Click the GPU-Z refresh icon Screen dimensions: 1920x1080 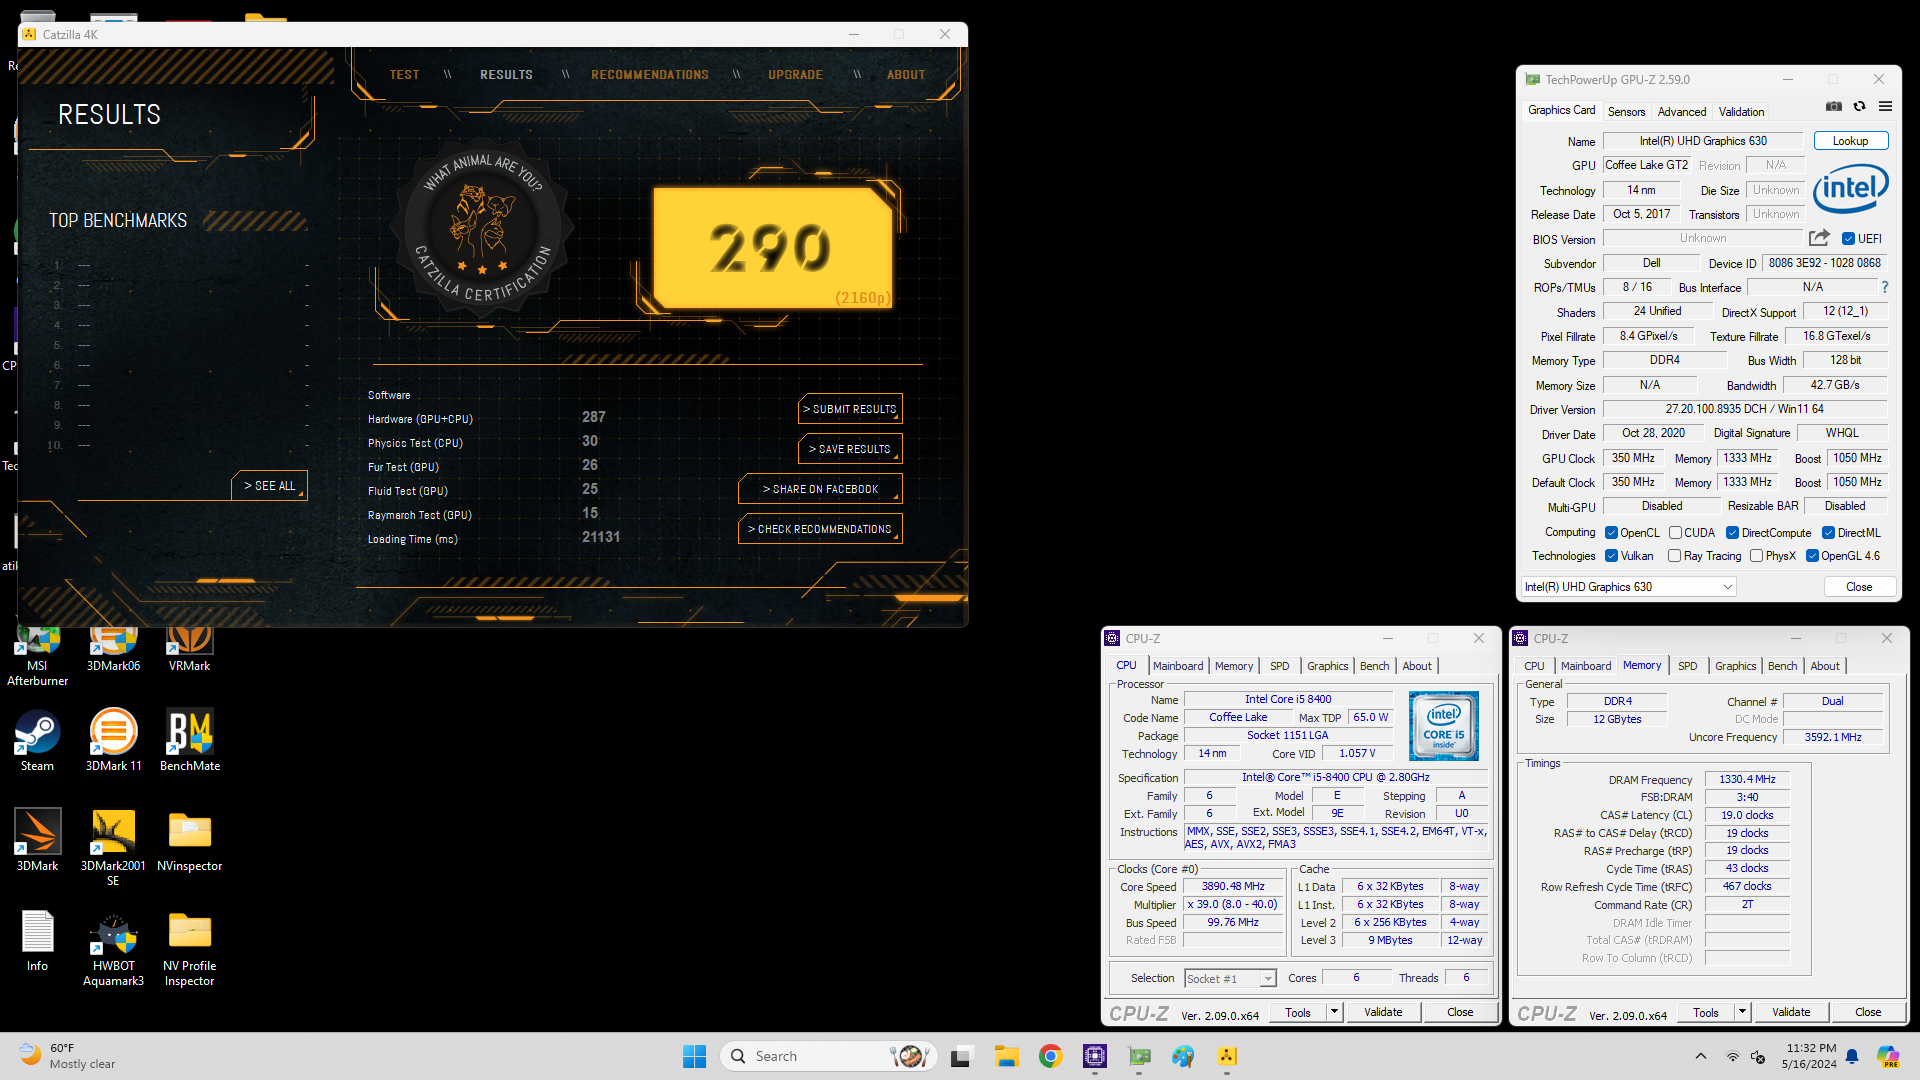(x=1859, y=106)
